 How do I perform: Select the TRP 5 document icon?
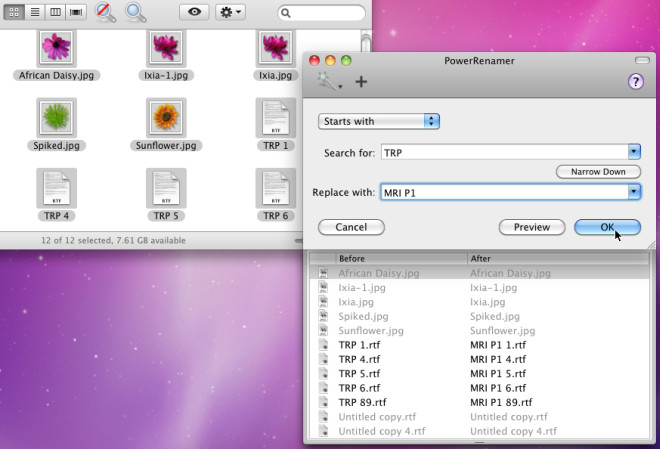point(166,188)
